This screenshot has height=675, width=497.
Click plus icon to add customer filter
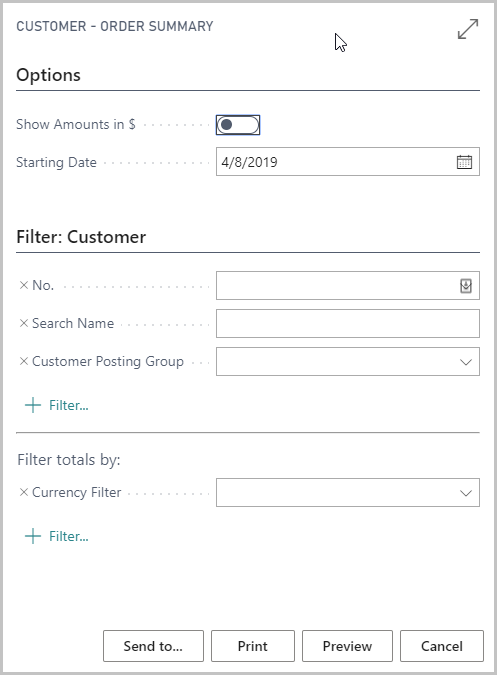coord(33,405)
